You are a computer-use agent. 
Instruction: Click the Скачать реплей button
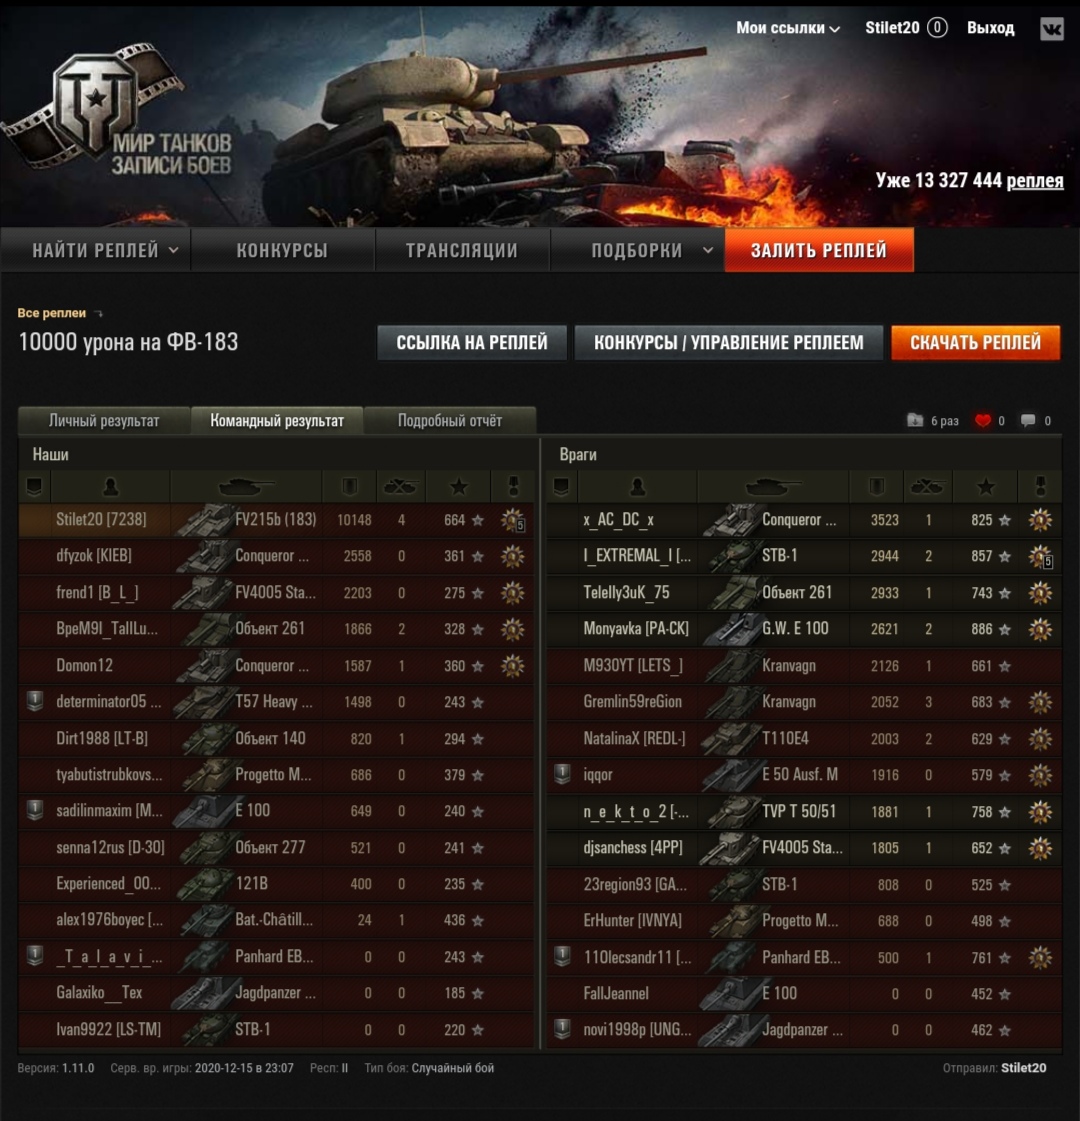pyautogui.click(x=976, y=342)
